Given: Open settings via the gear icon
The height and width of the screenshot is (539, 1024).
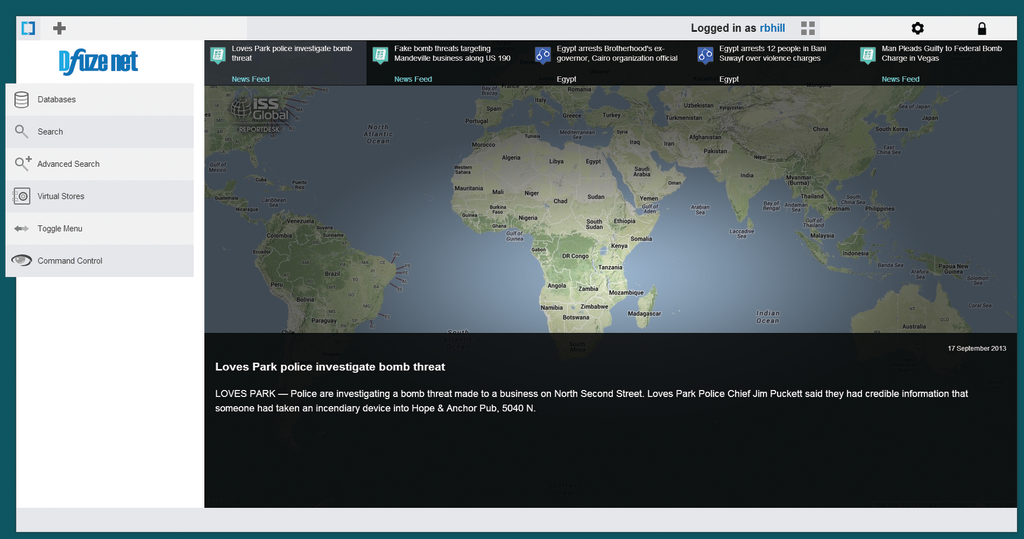Looking at the screenshot, I should point(917,29).
